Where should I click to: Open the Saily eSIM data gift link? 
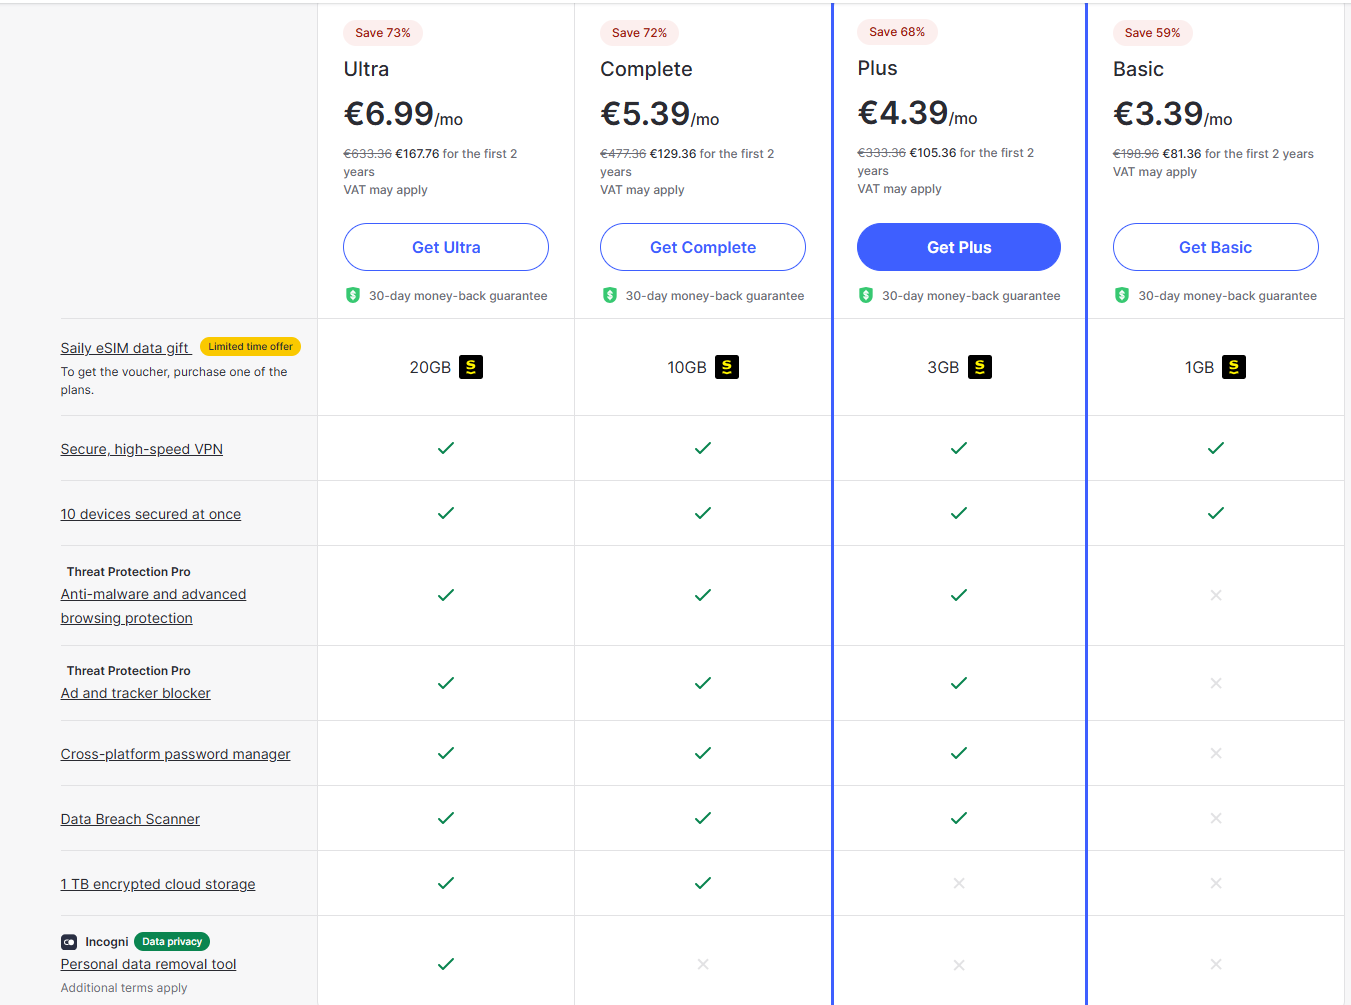point(125,348)
